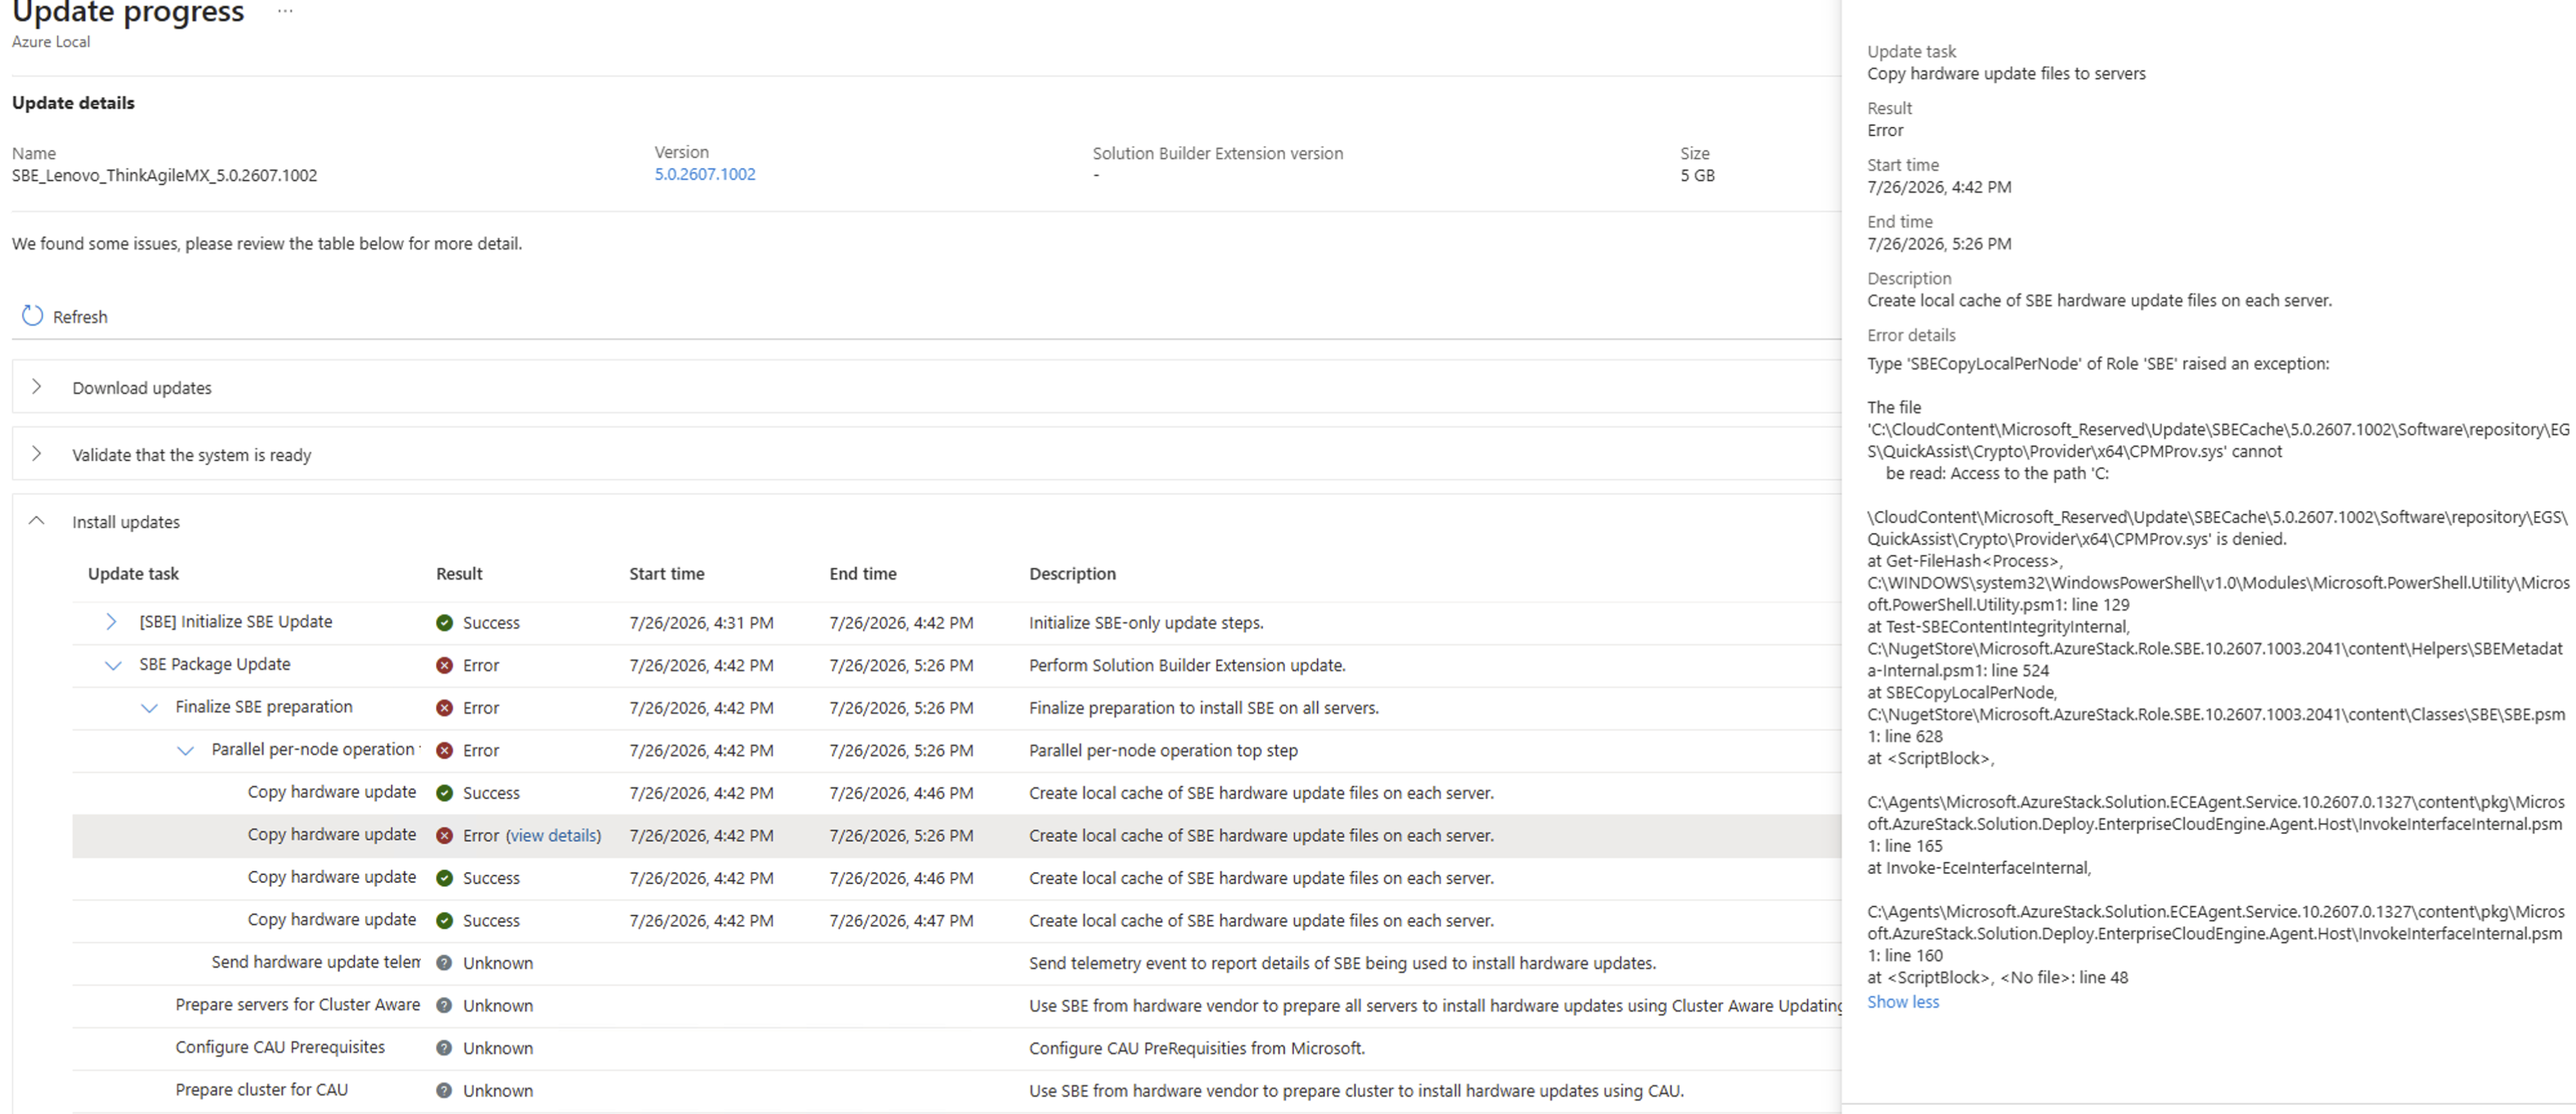Open the ellipsis menu beside Update progress
The image size is (2576, 1114).
285,11
